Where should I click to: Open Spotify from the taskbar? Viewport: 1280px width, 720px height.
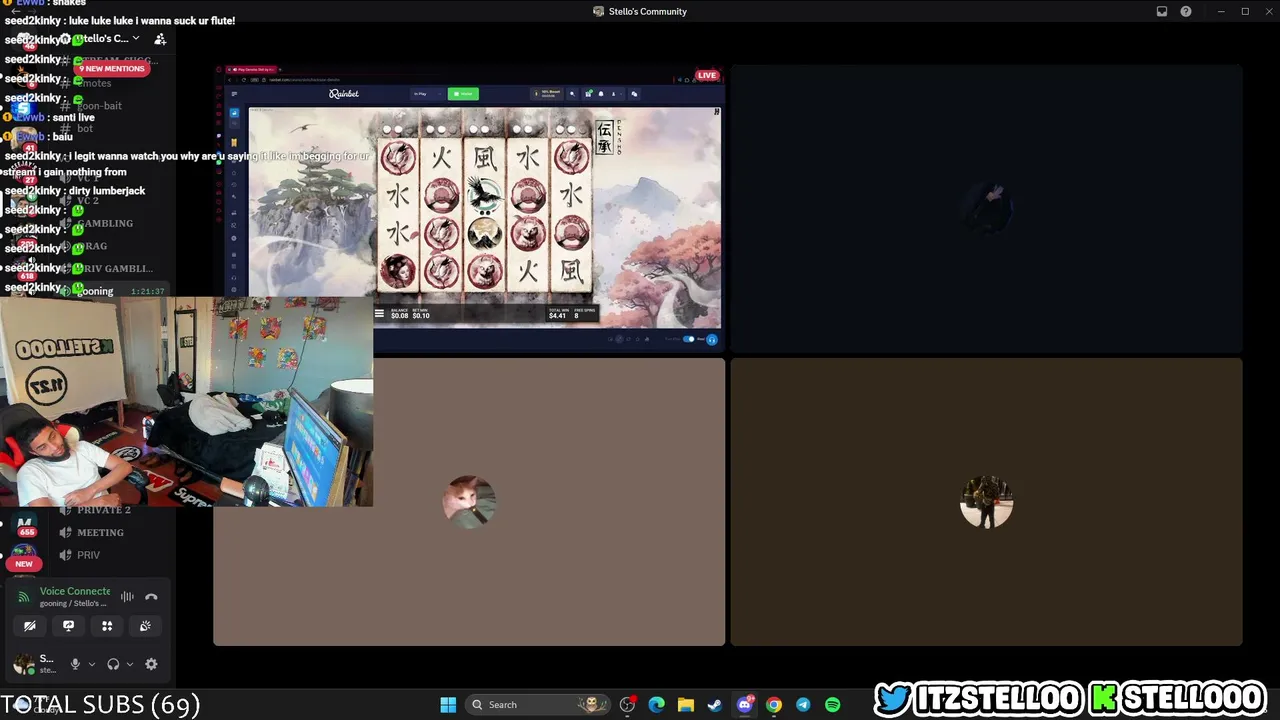[832, 705]
